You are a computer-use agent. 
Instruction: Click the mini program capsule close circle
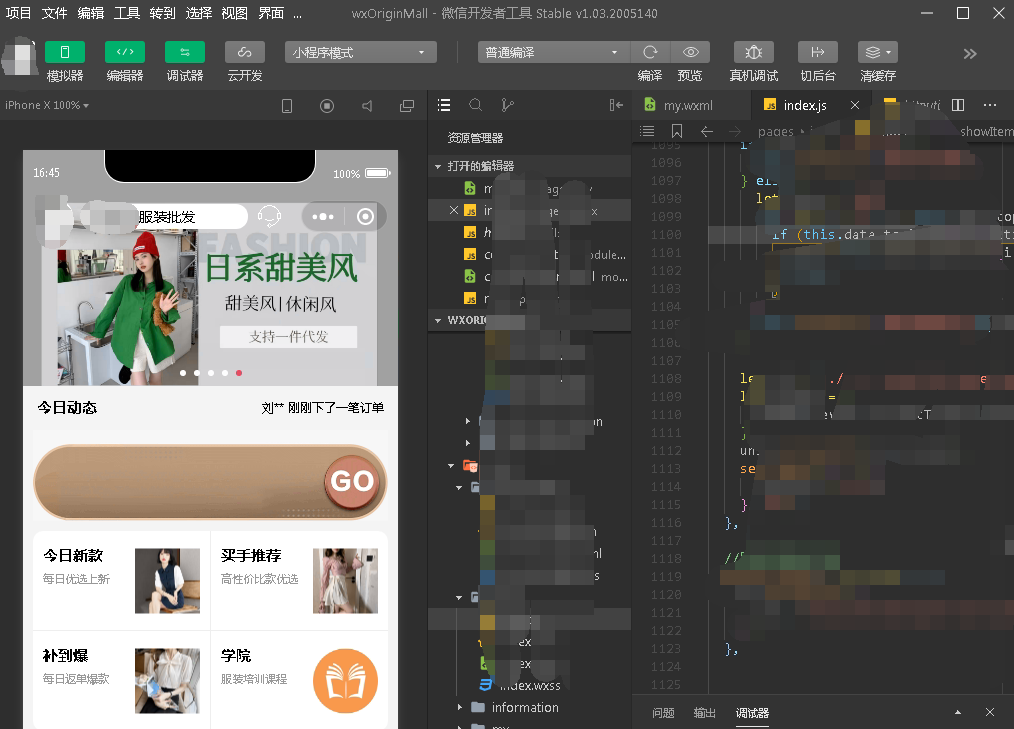pyautogui.click(x=365, y=217)
